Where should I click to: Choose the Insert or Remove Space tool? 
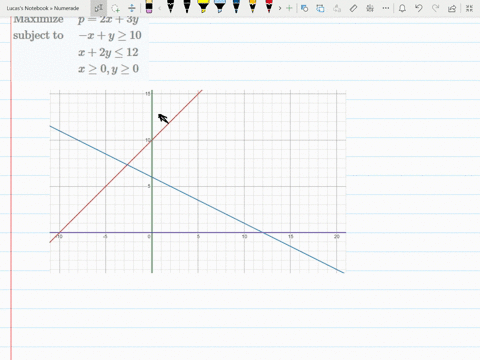(x=132, y=8)
